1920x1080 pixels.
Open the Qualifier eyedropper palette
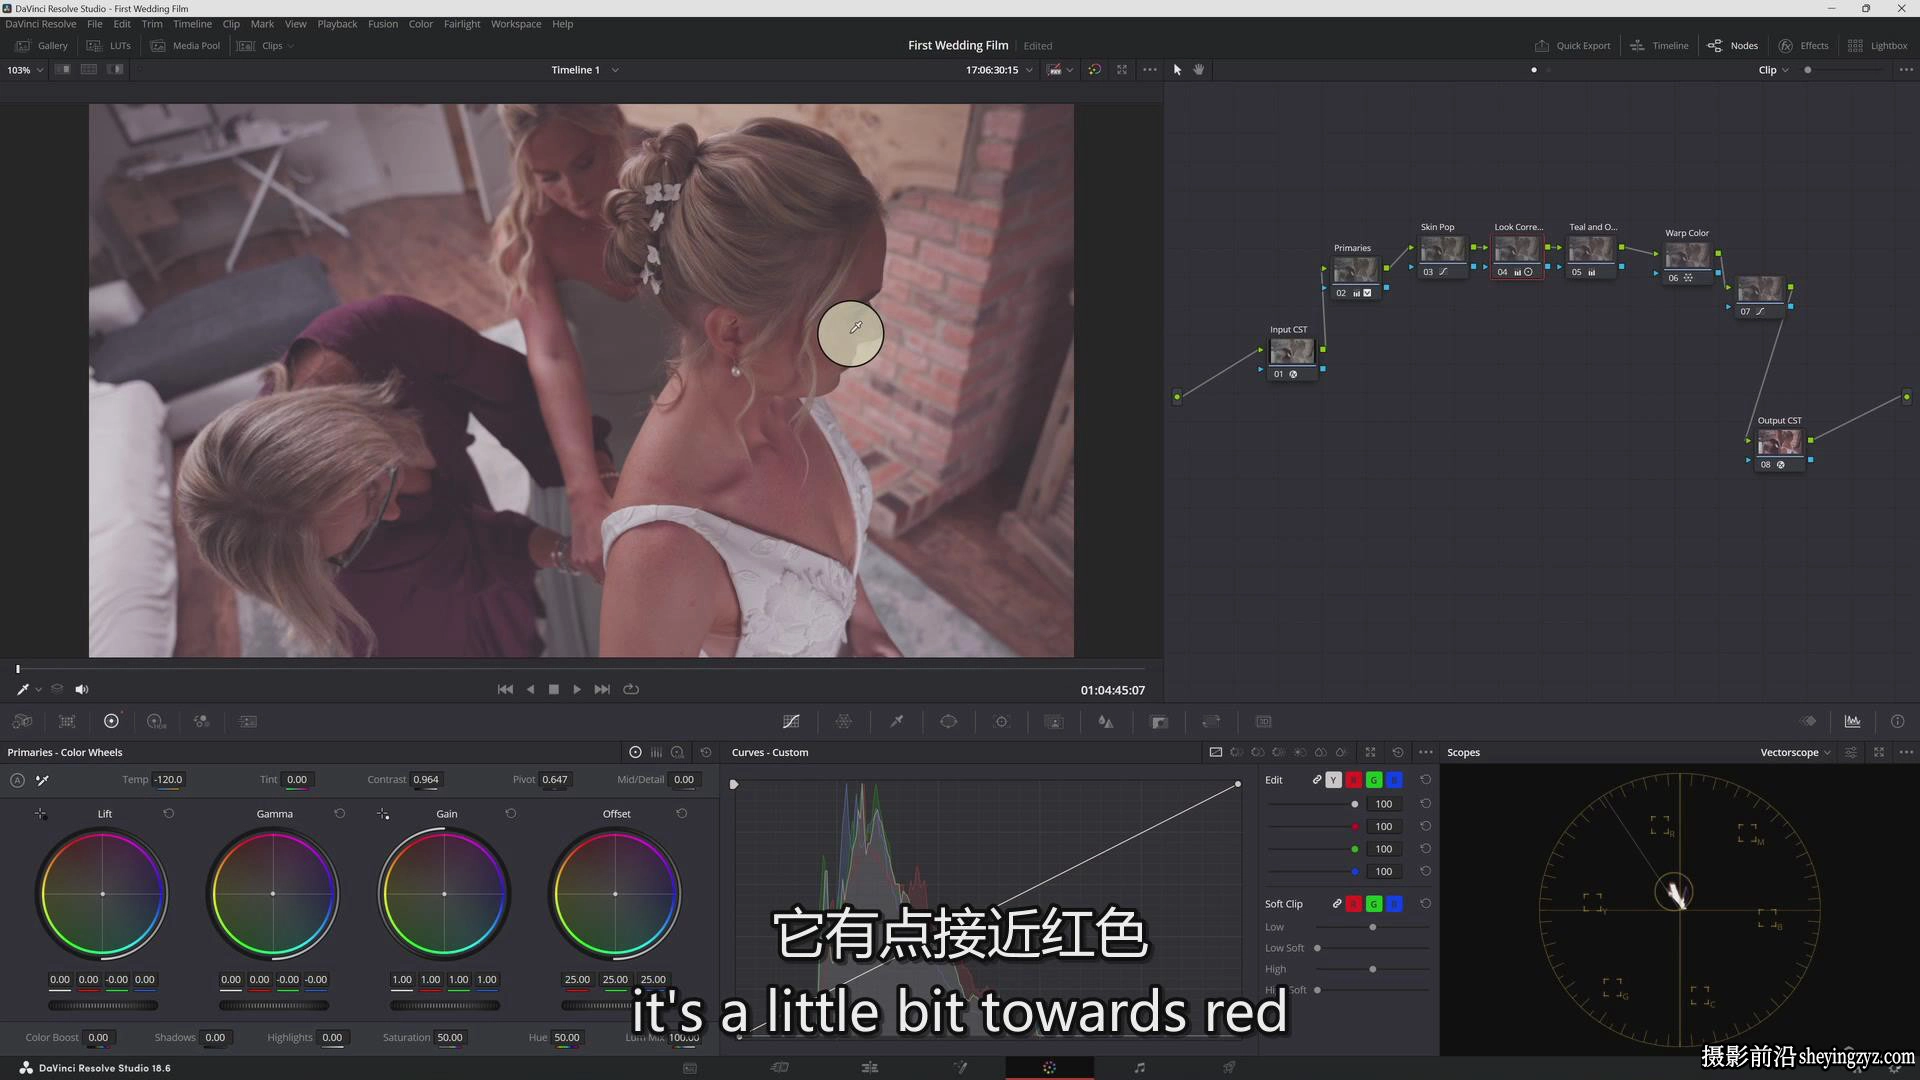897,721
